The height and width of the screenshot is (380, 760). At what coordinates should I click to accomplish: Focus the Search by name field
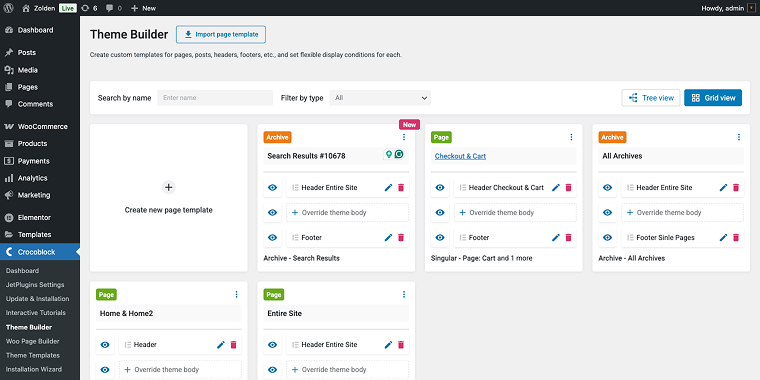215,98
